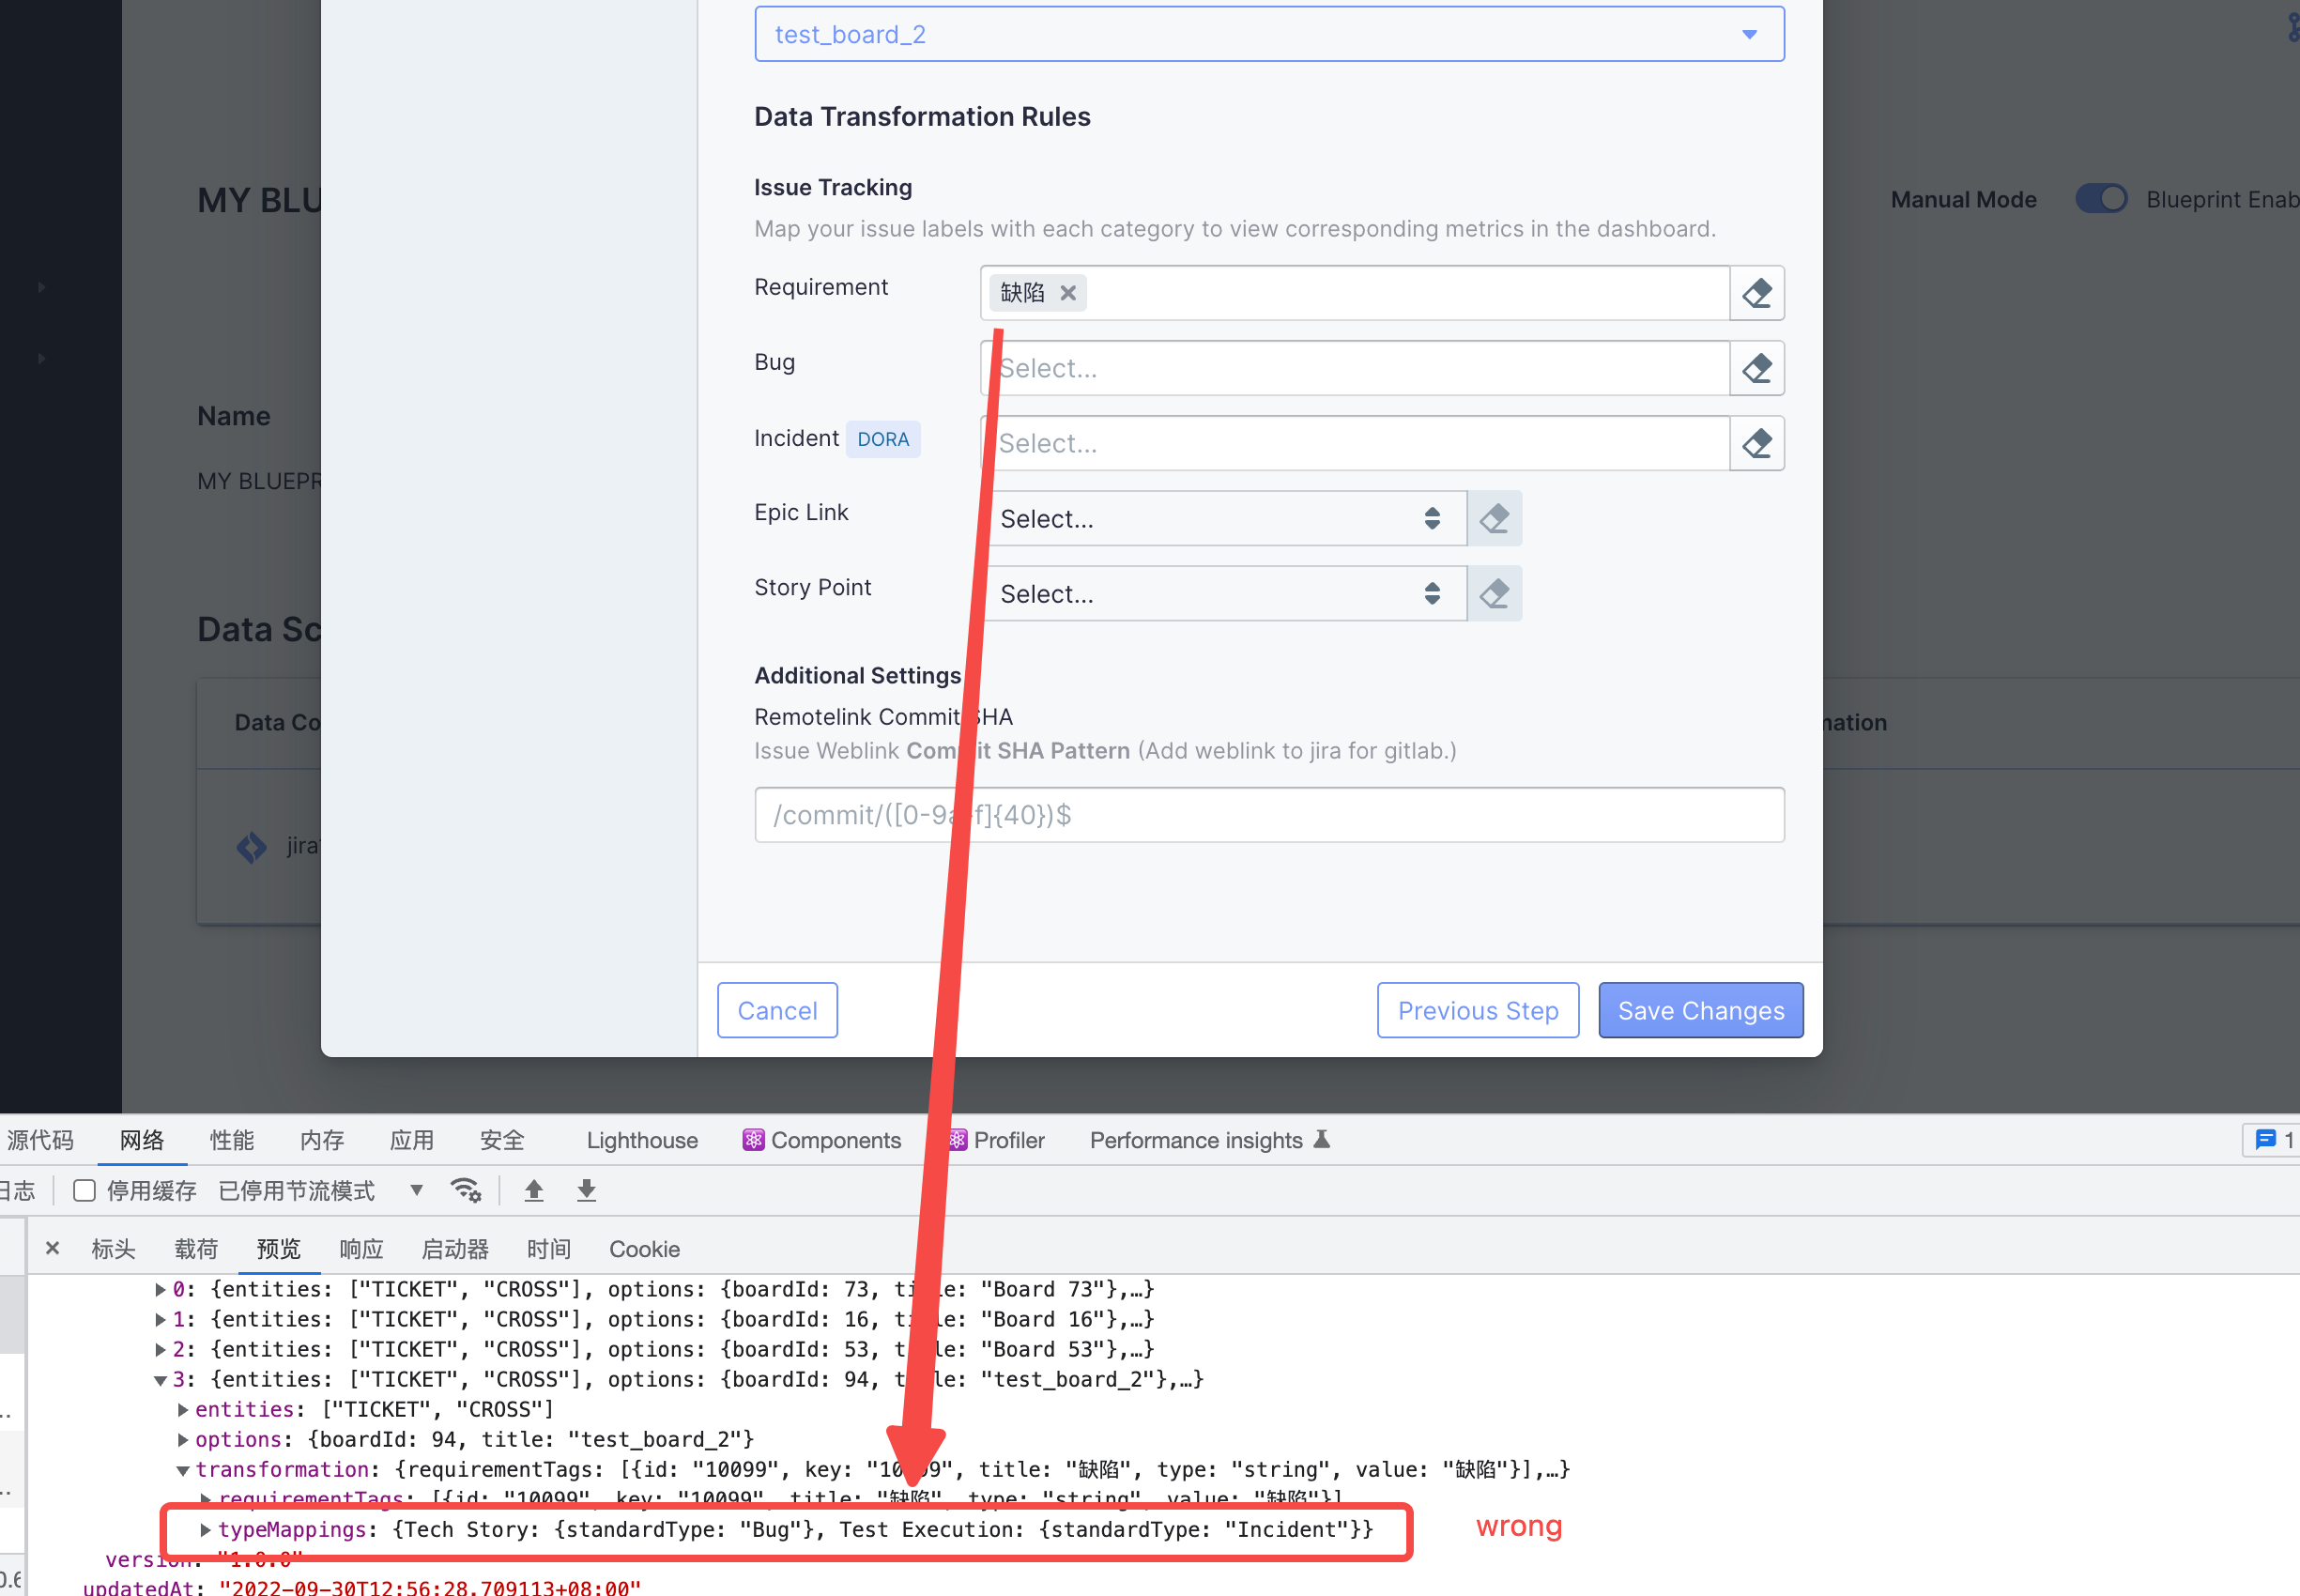This screenshot has height=1596, width=2300.
Task: Expand array item 0 Board 73
Action: 160,1289
